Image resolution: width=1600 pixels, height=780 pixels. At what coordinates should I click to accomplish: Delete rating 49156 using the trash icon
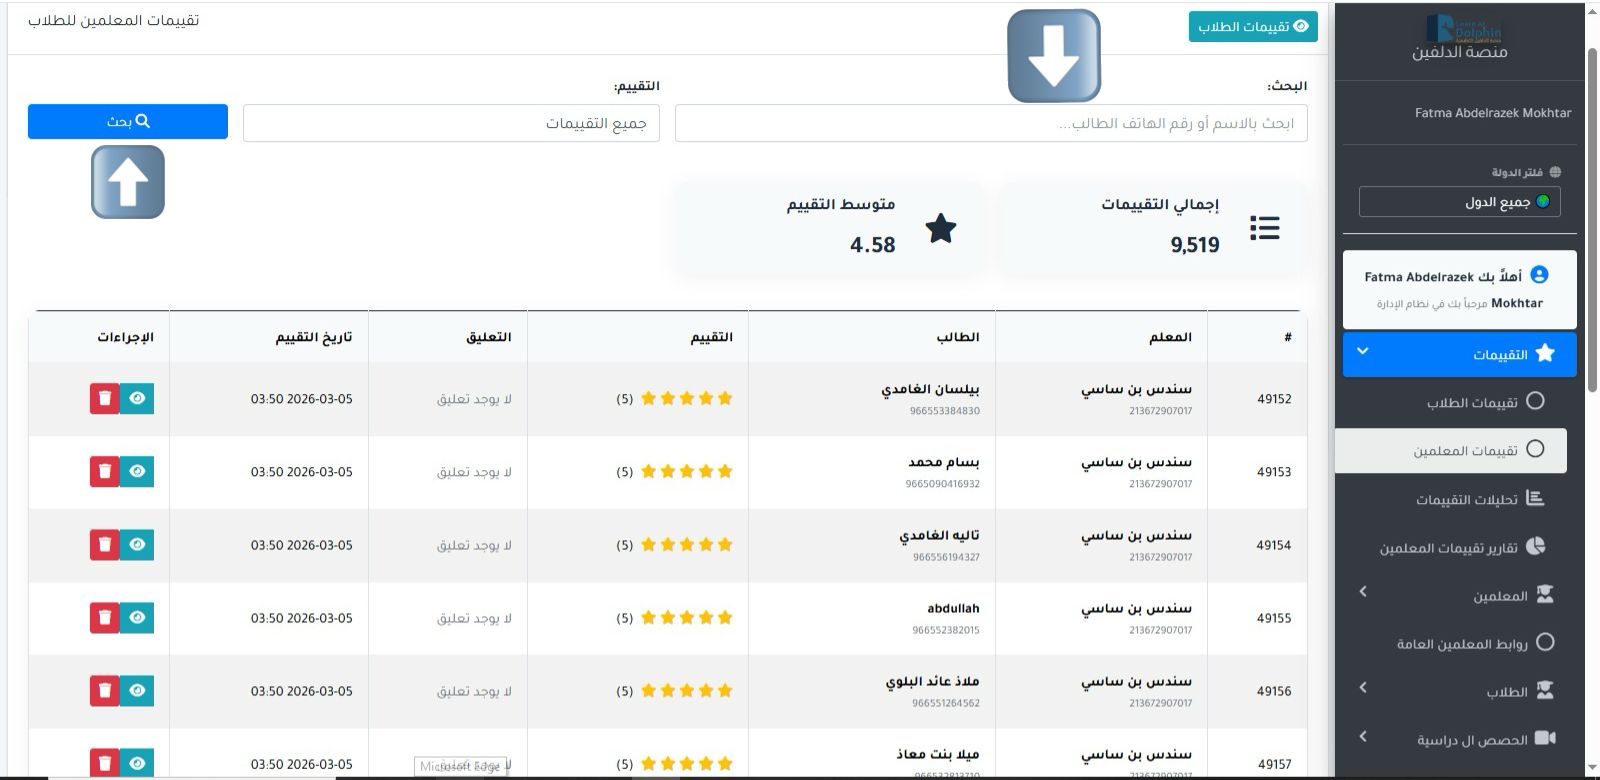pyautogui.click(x=104, y=690)
